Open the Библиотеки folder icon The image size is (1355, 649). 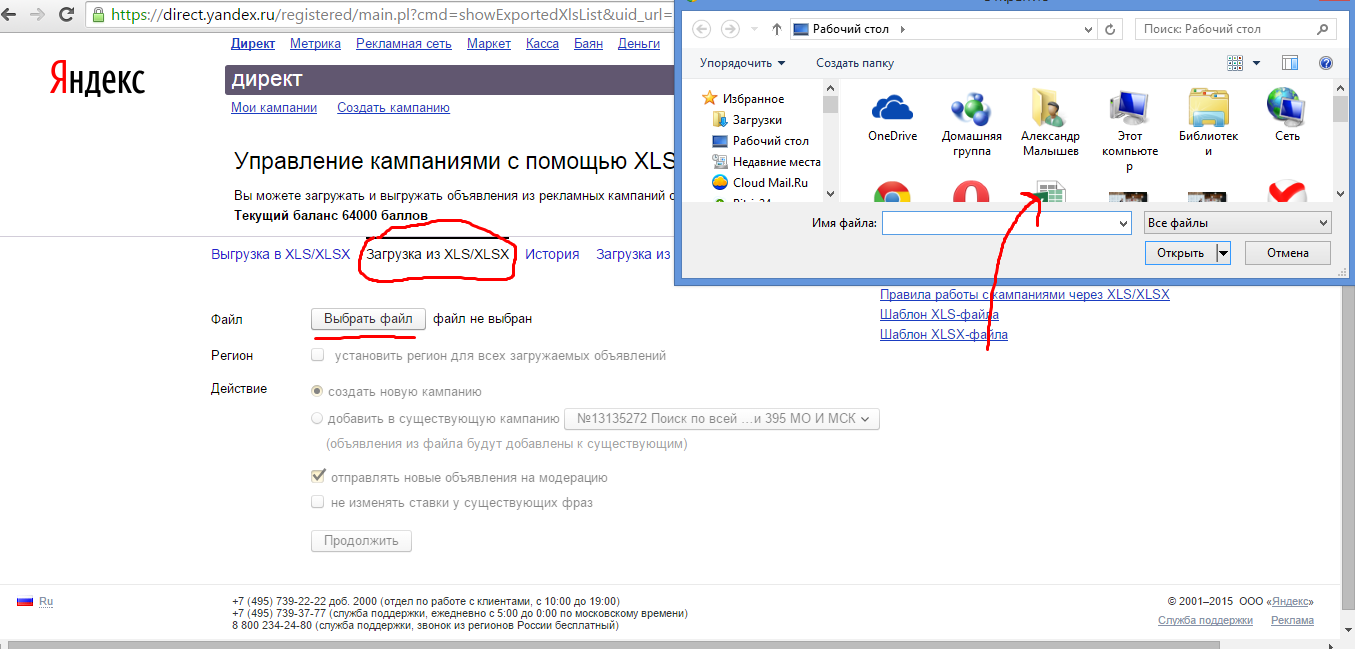(x=1208, y=123)
